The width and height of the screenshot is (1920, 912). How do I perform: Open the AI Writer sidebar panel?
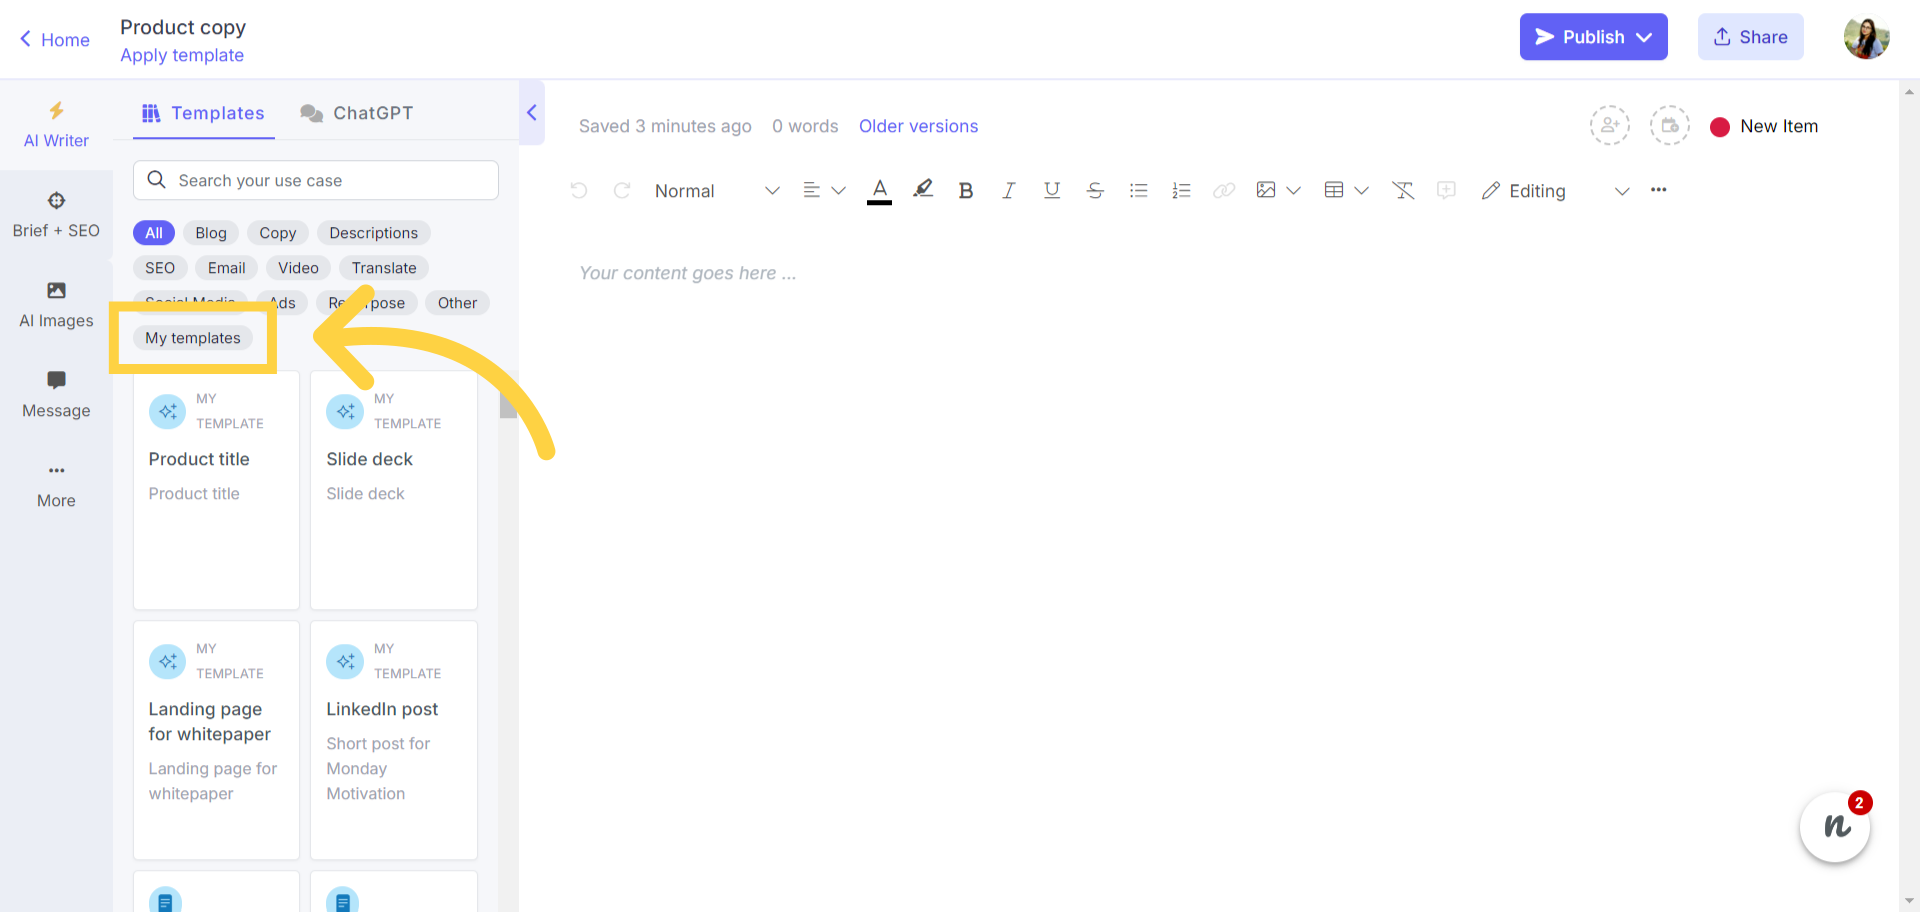click(56, 125)
